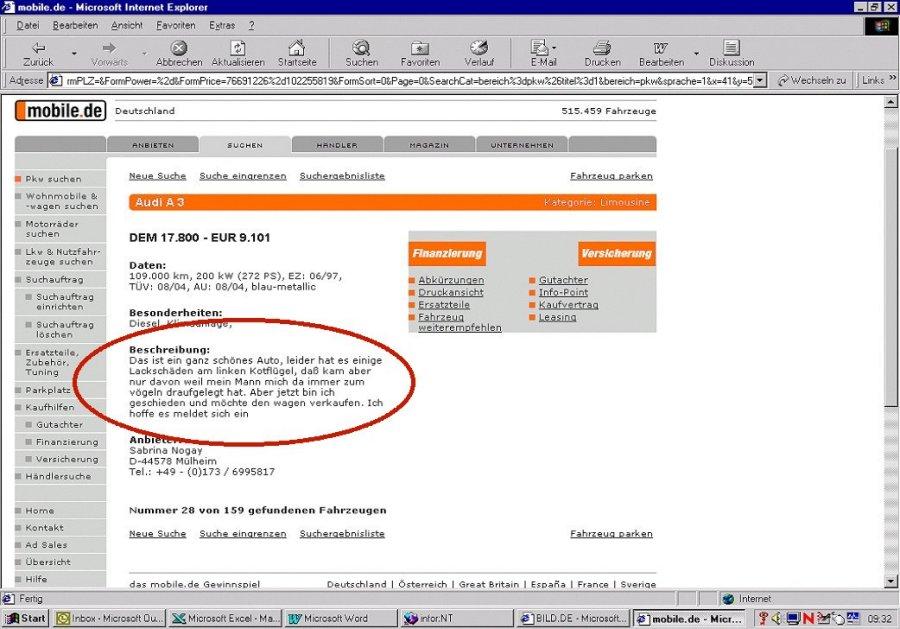Open the Gutachter link in gray box
Image resolution: width=900 pixels, height=629 pixels.
click(x=563, y=280)
